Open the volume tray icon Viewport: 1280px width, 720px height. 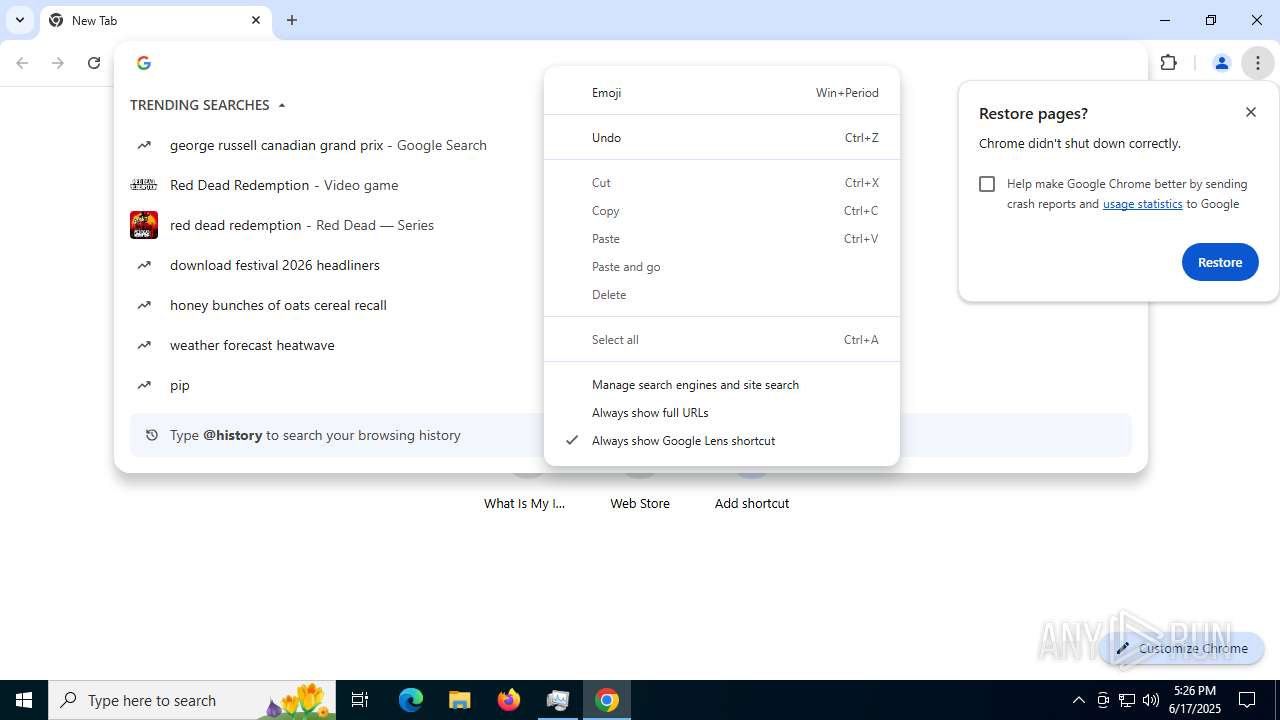(1151, 700)
